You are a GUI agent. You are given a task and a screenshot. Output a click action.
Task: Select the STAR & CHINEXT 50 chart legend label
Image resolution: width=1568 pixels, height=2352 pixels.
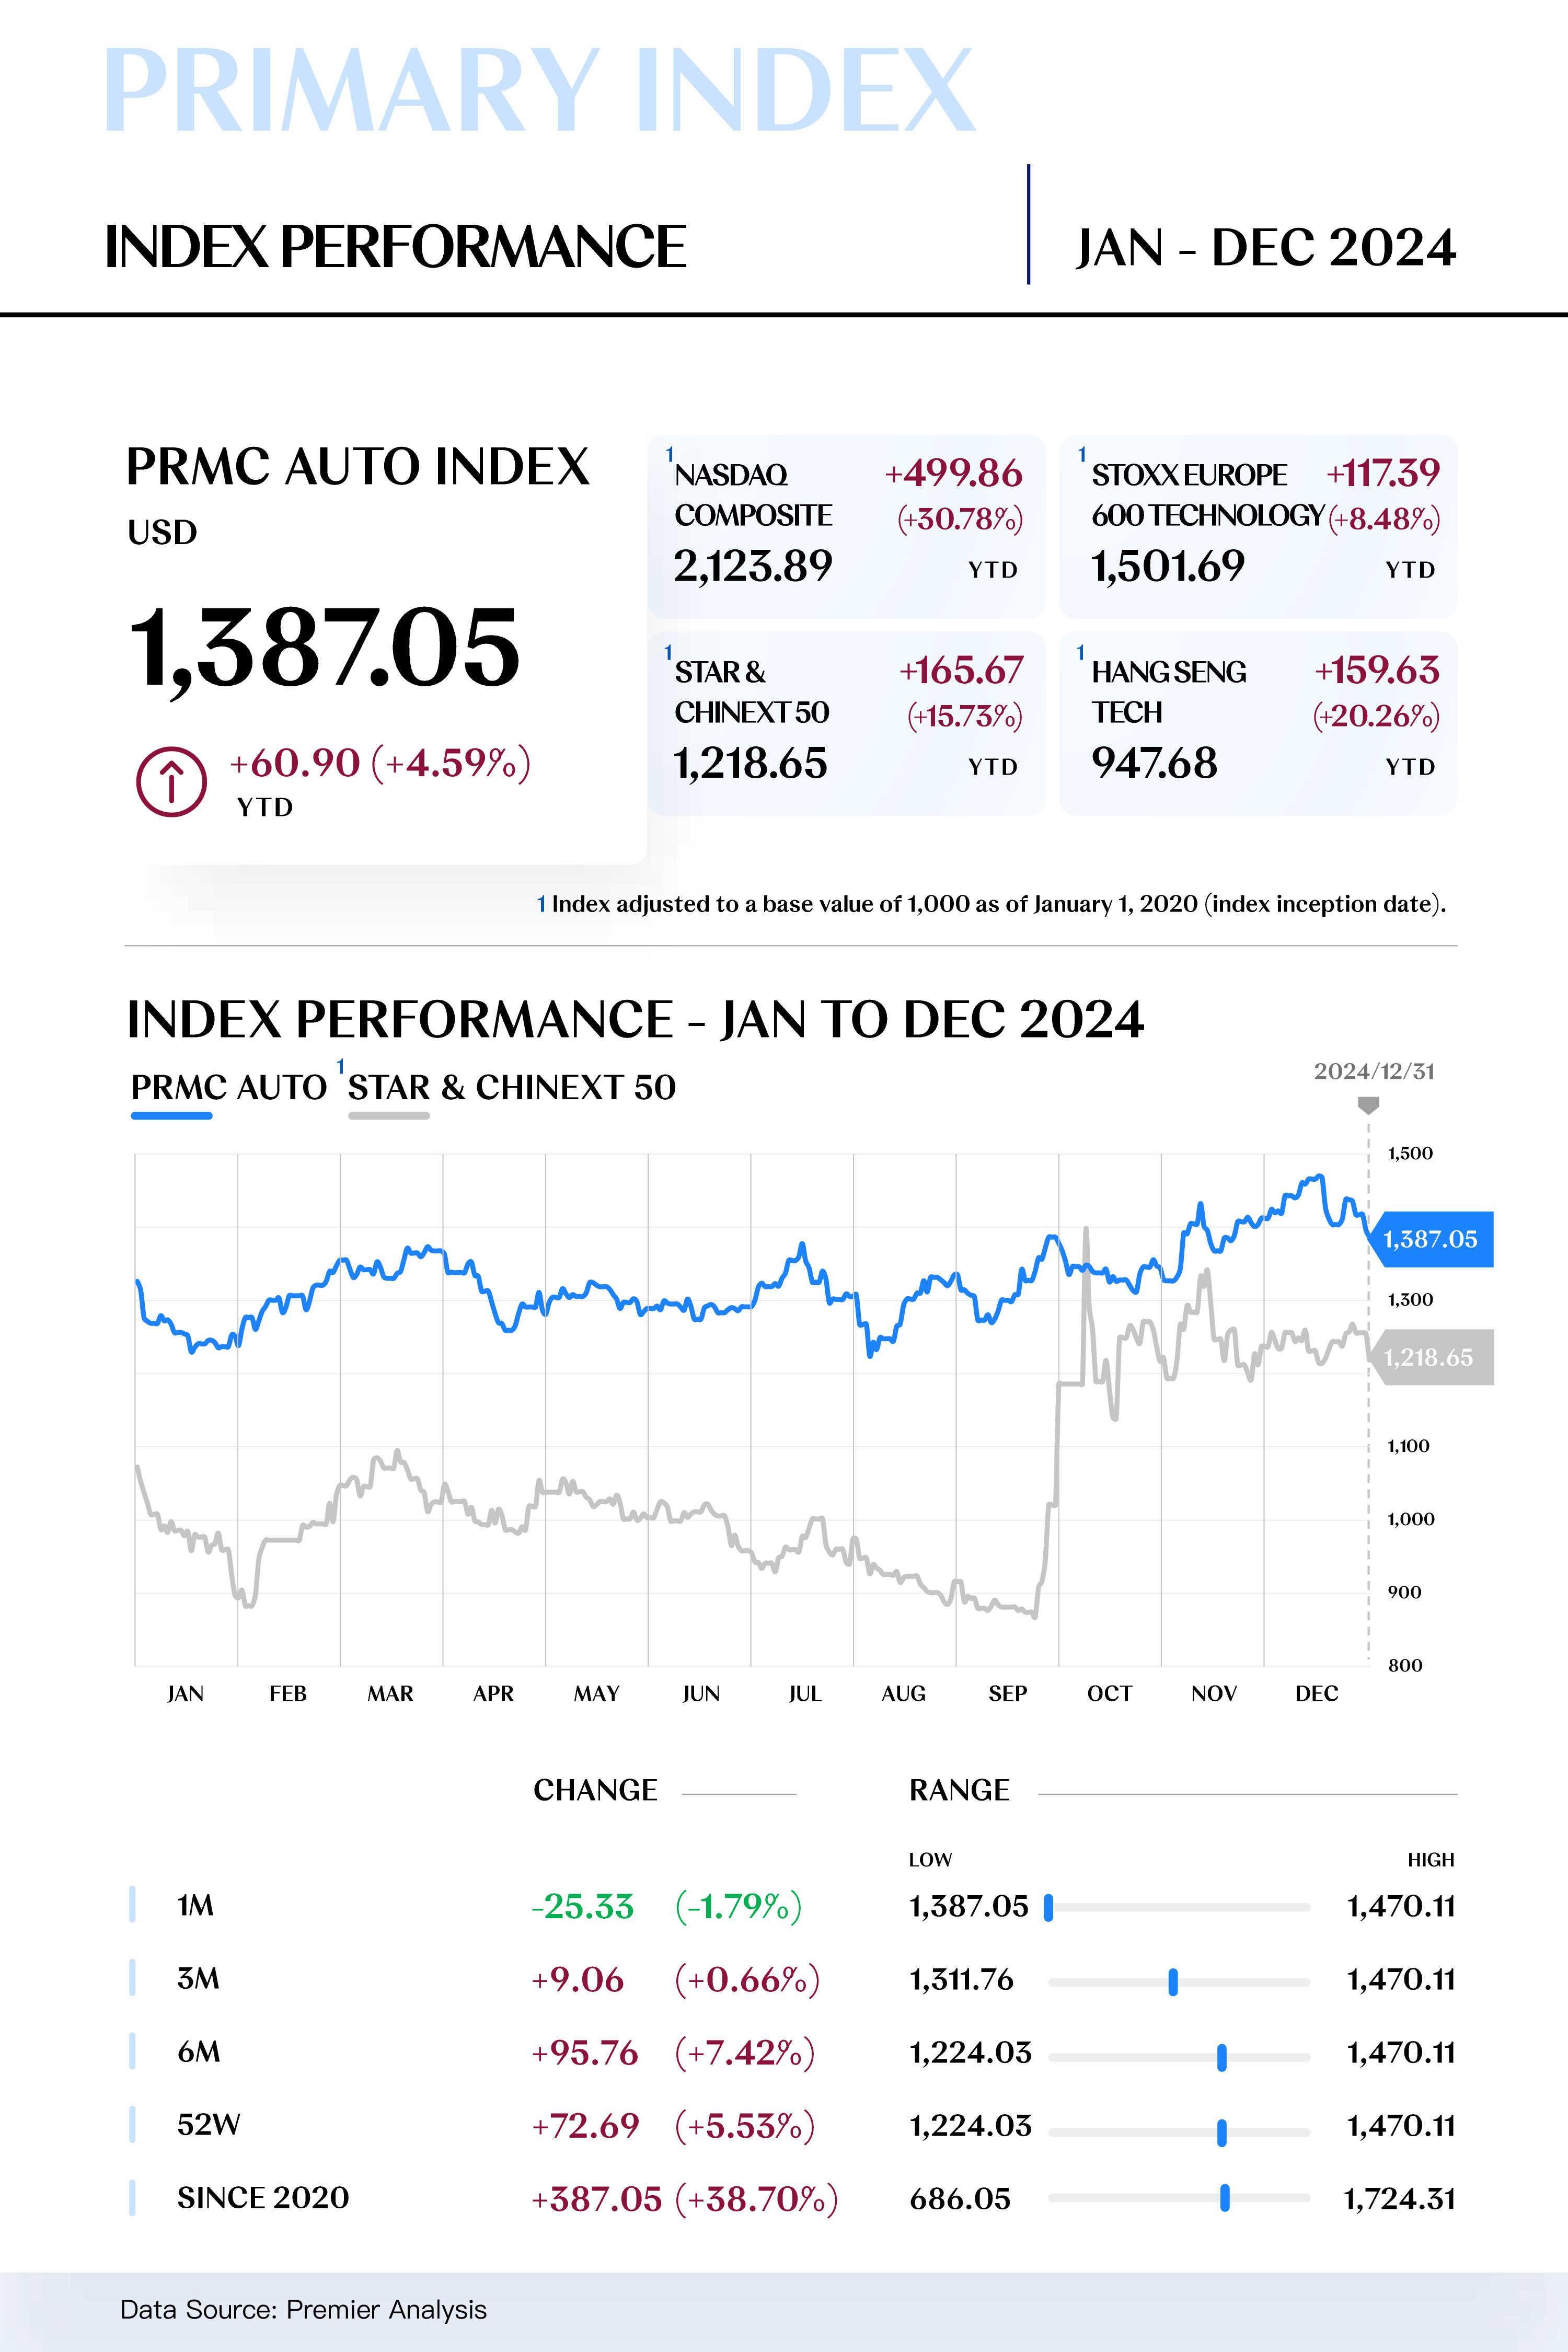tap(511, 1087)
